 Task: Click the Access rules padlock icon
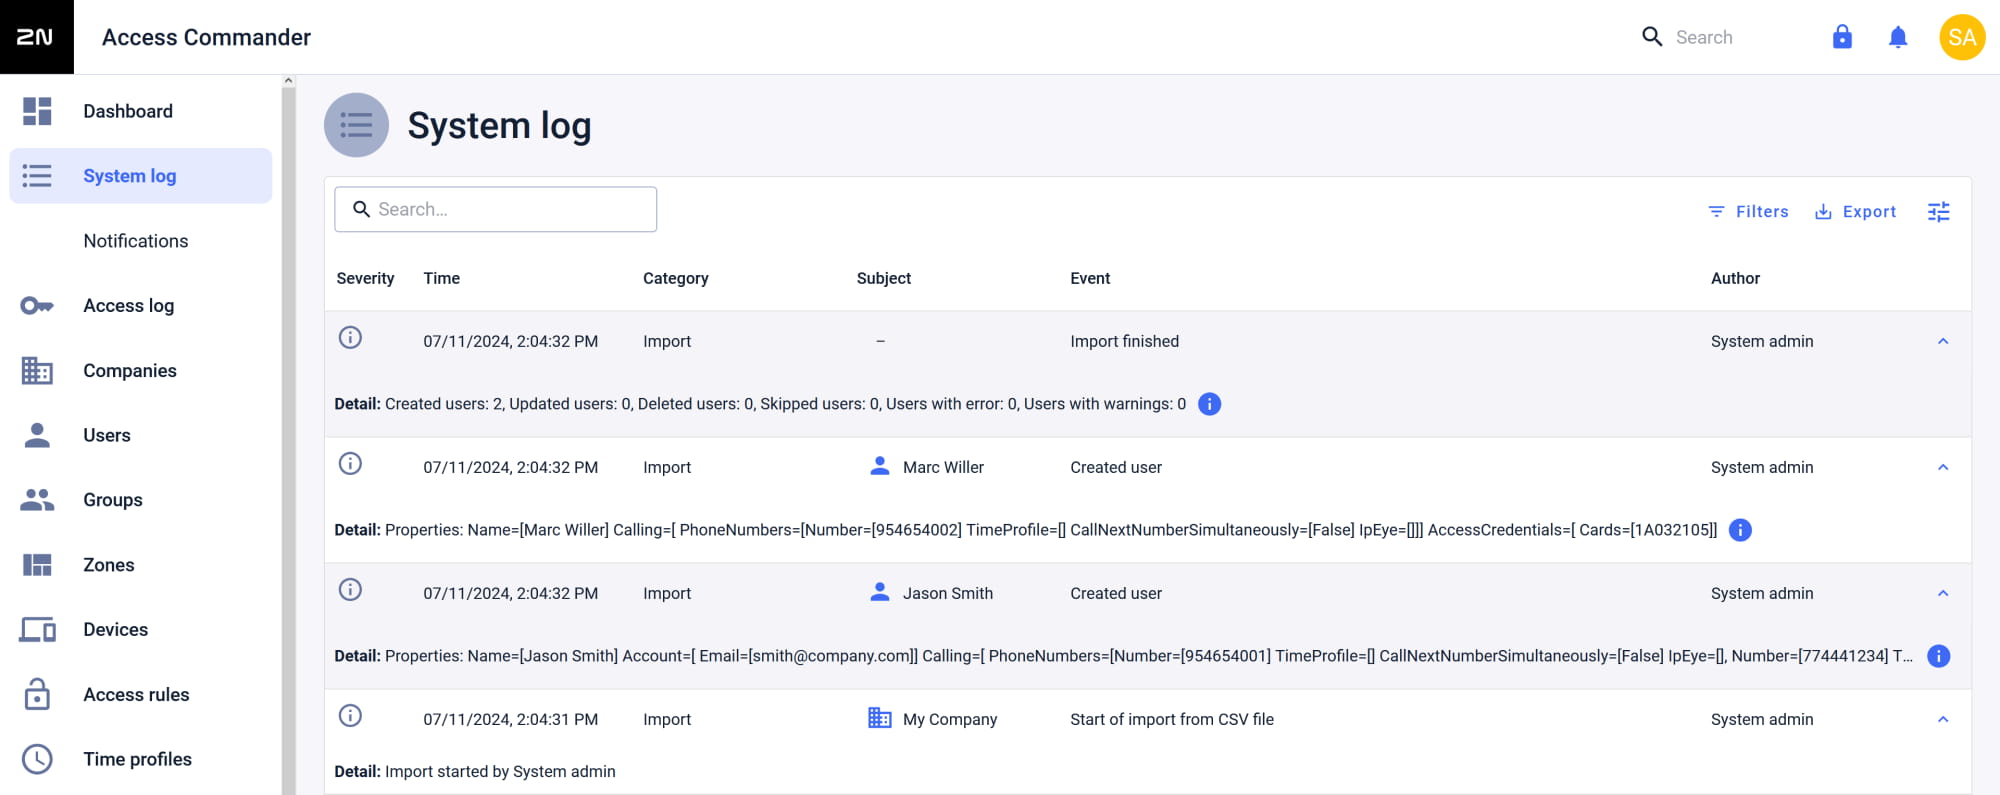(37, 694)
